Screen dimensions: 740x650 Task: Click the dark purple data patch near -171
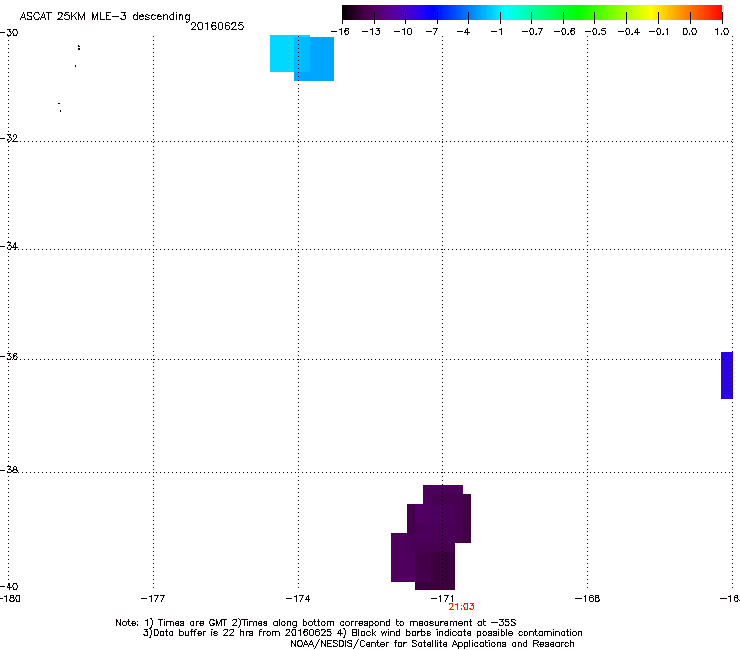pos(431,537)
